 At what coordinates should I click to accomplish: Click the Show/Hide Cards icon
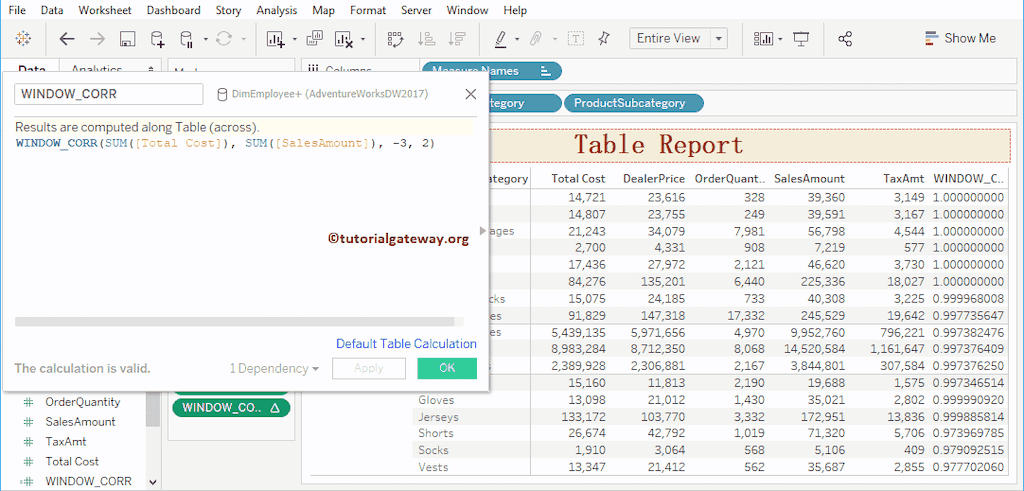click(x=763, y=39)
